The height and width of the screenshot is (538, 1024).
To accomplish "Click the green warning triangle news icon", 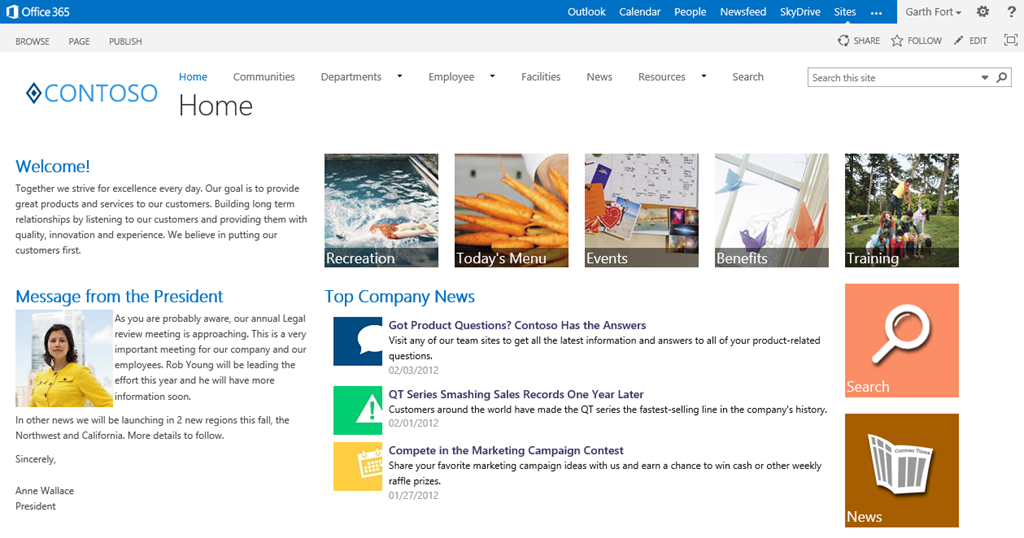I will [x=357, y=410].
